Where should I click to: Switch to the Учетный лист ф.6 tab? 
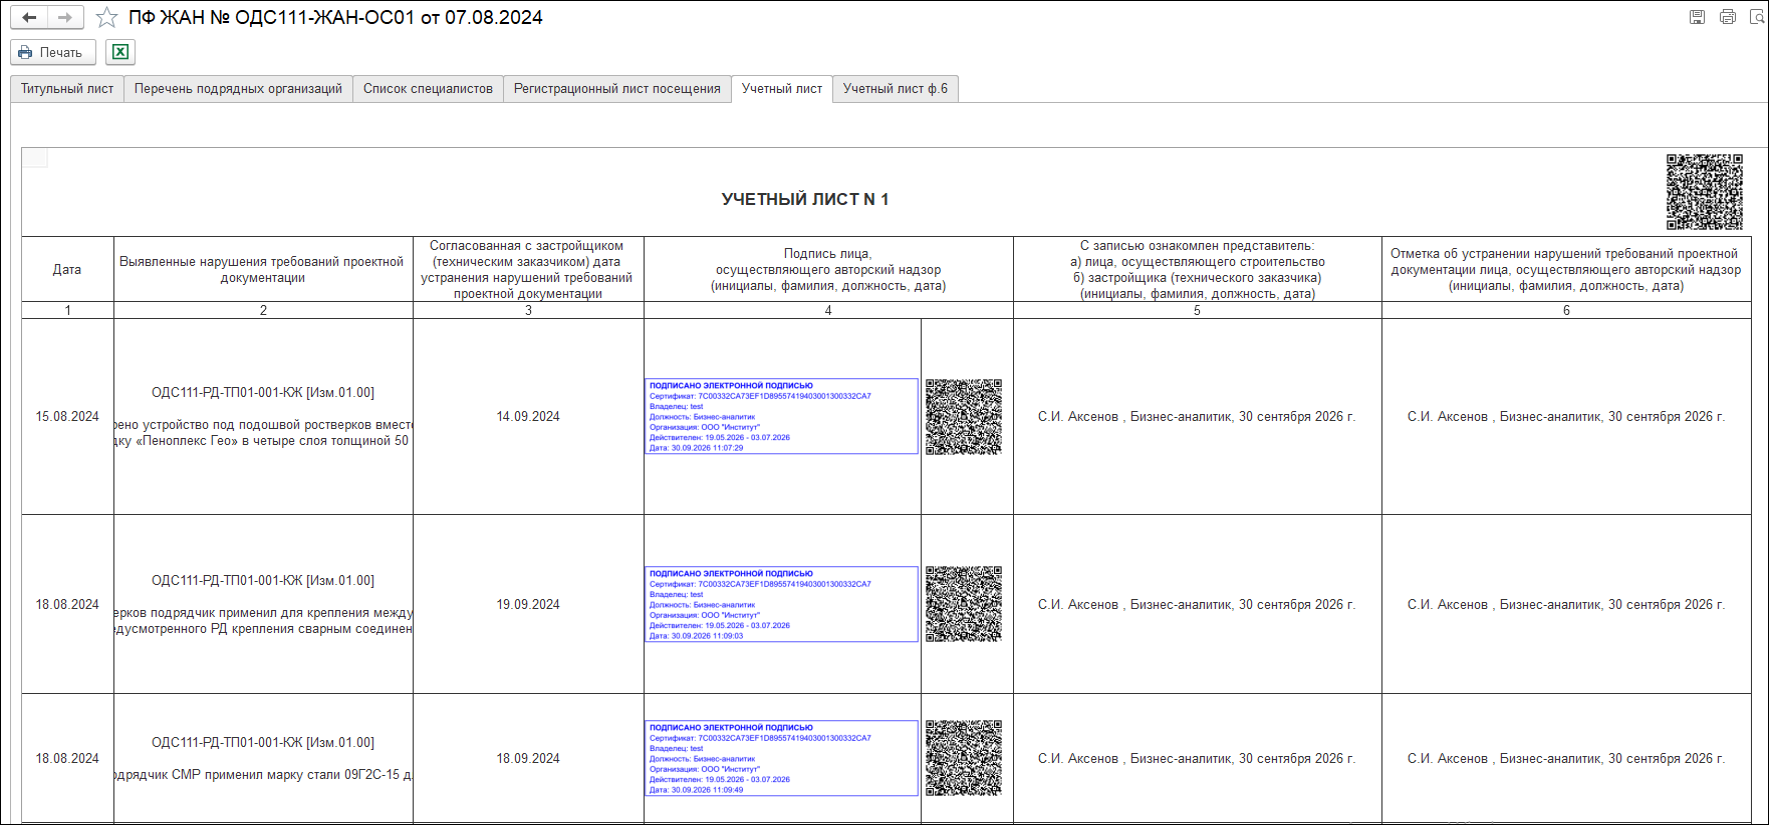coord(895,89)
